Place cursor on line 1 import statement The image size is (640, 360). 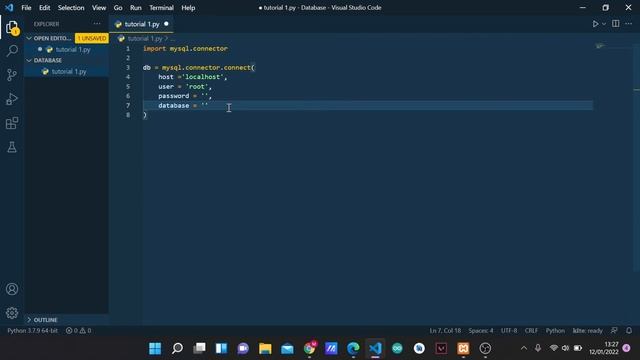point(185,49)
